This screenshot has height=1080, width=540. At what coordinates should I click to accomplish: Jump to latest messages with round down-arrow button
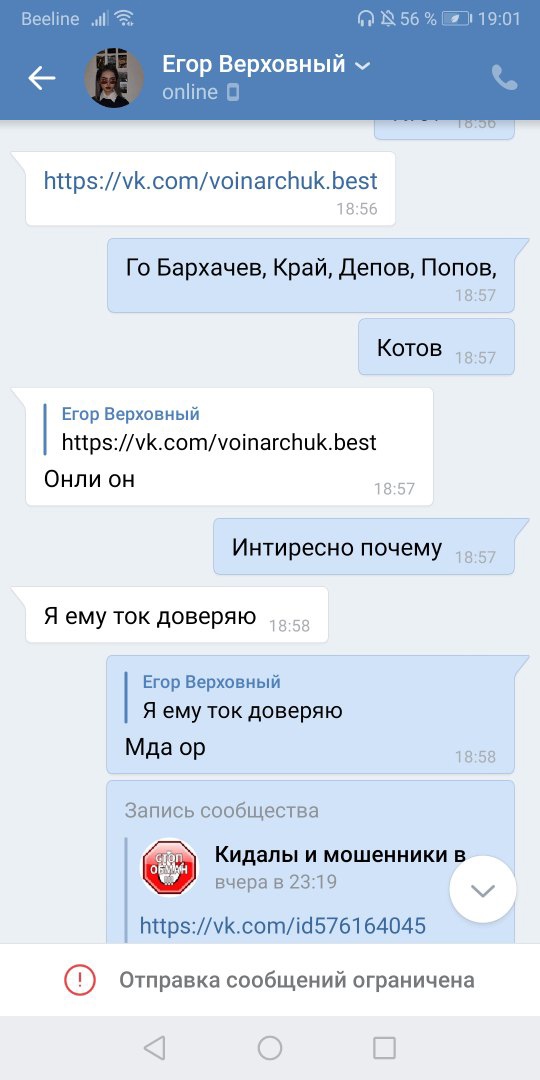click(x=482, y=890)
